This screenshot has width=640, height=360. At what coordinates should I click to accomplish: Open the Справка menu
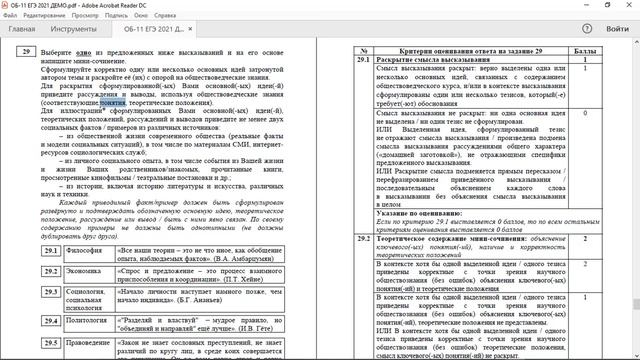pos(165,16)
